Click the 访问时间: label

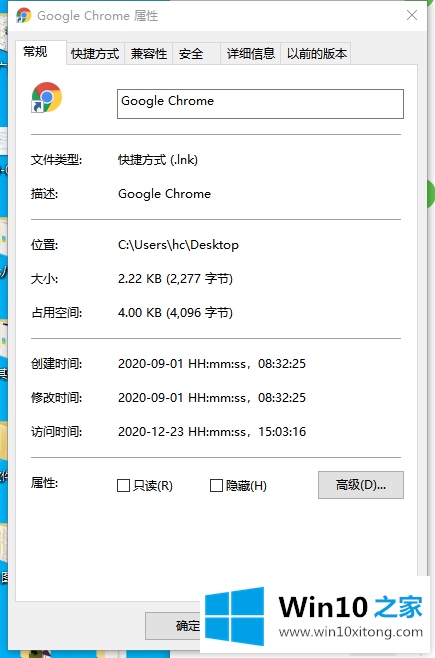click(56, 431)
